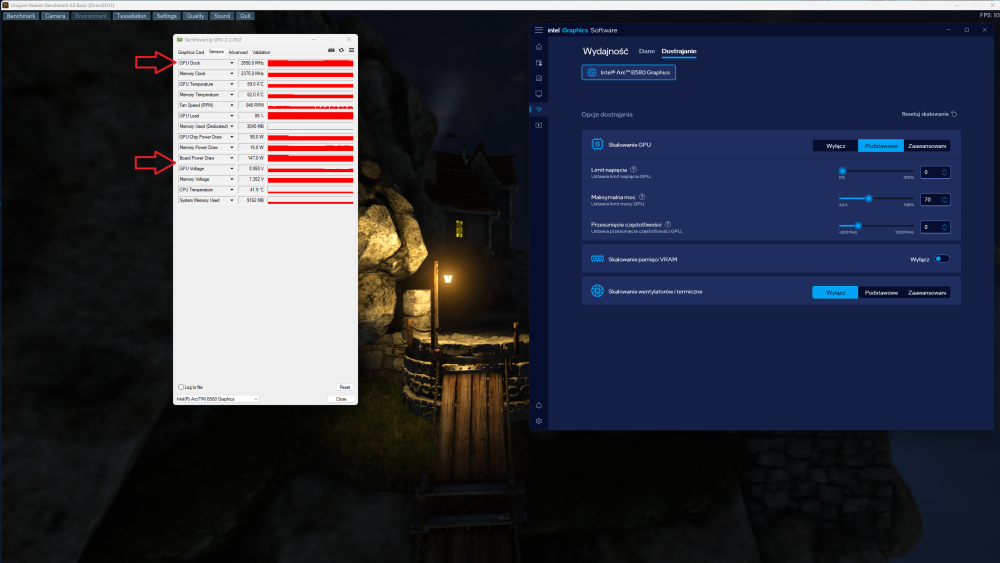Open the Intel Arc B580 GPU selector dropdown
The width and height of the screenshot is (1000, 563).
[217, 399]
